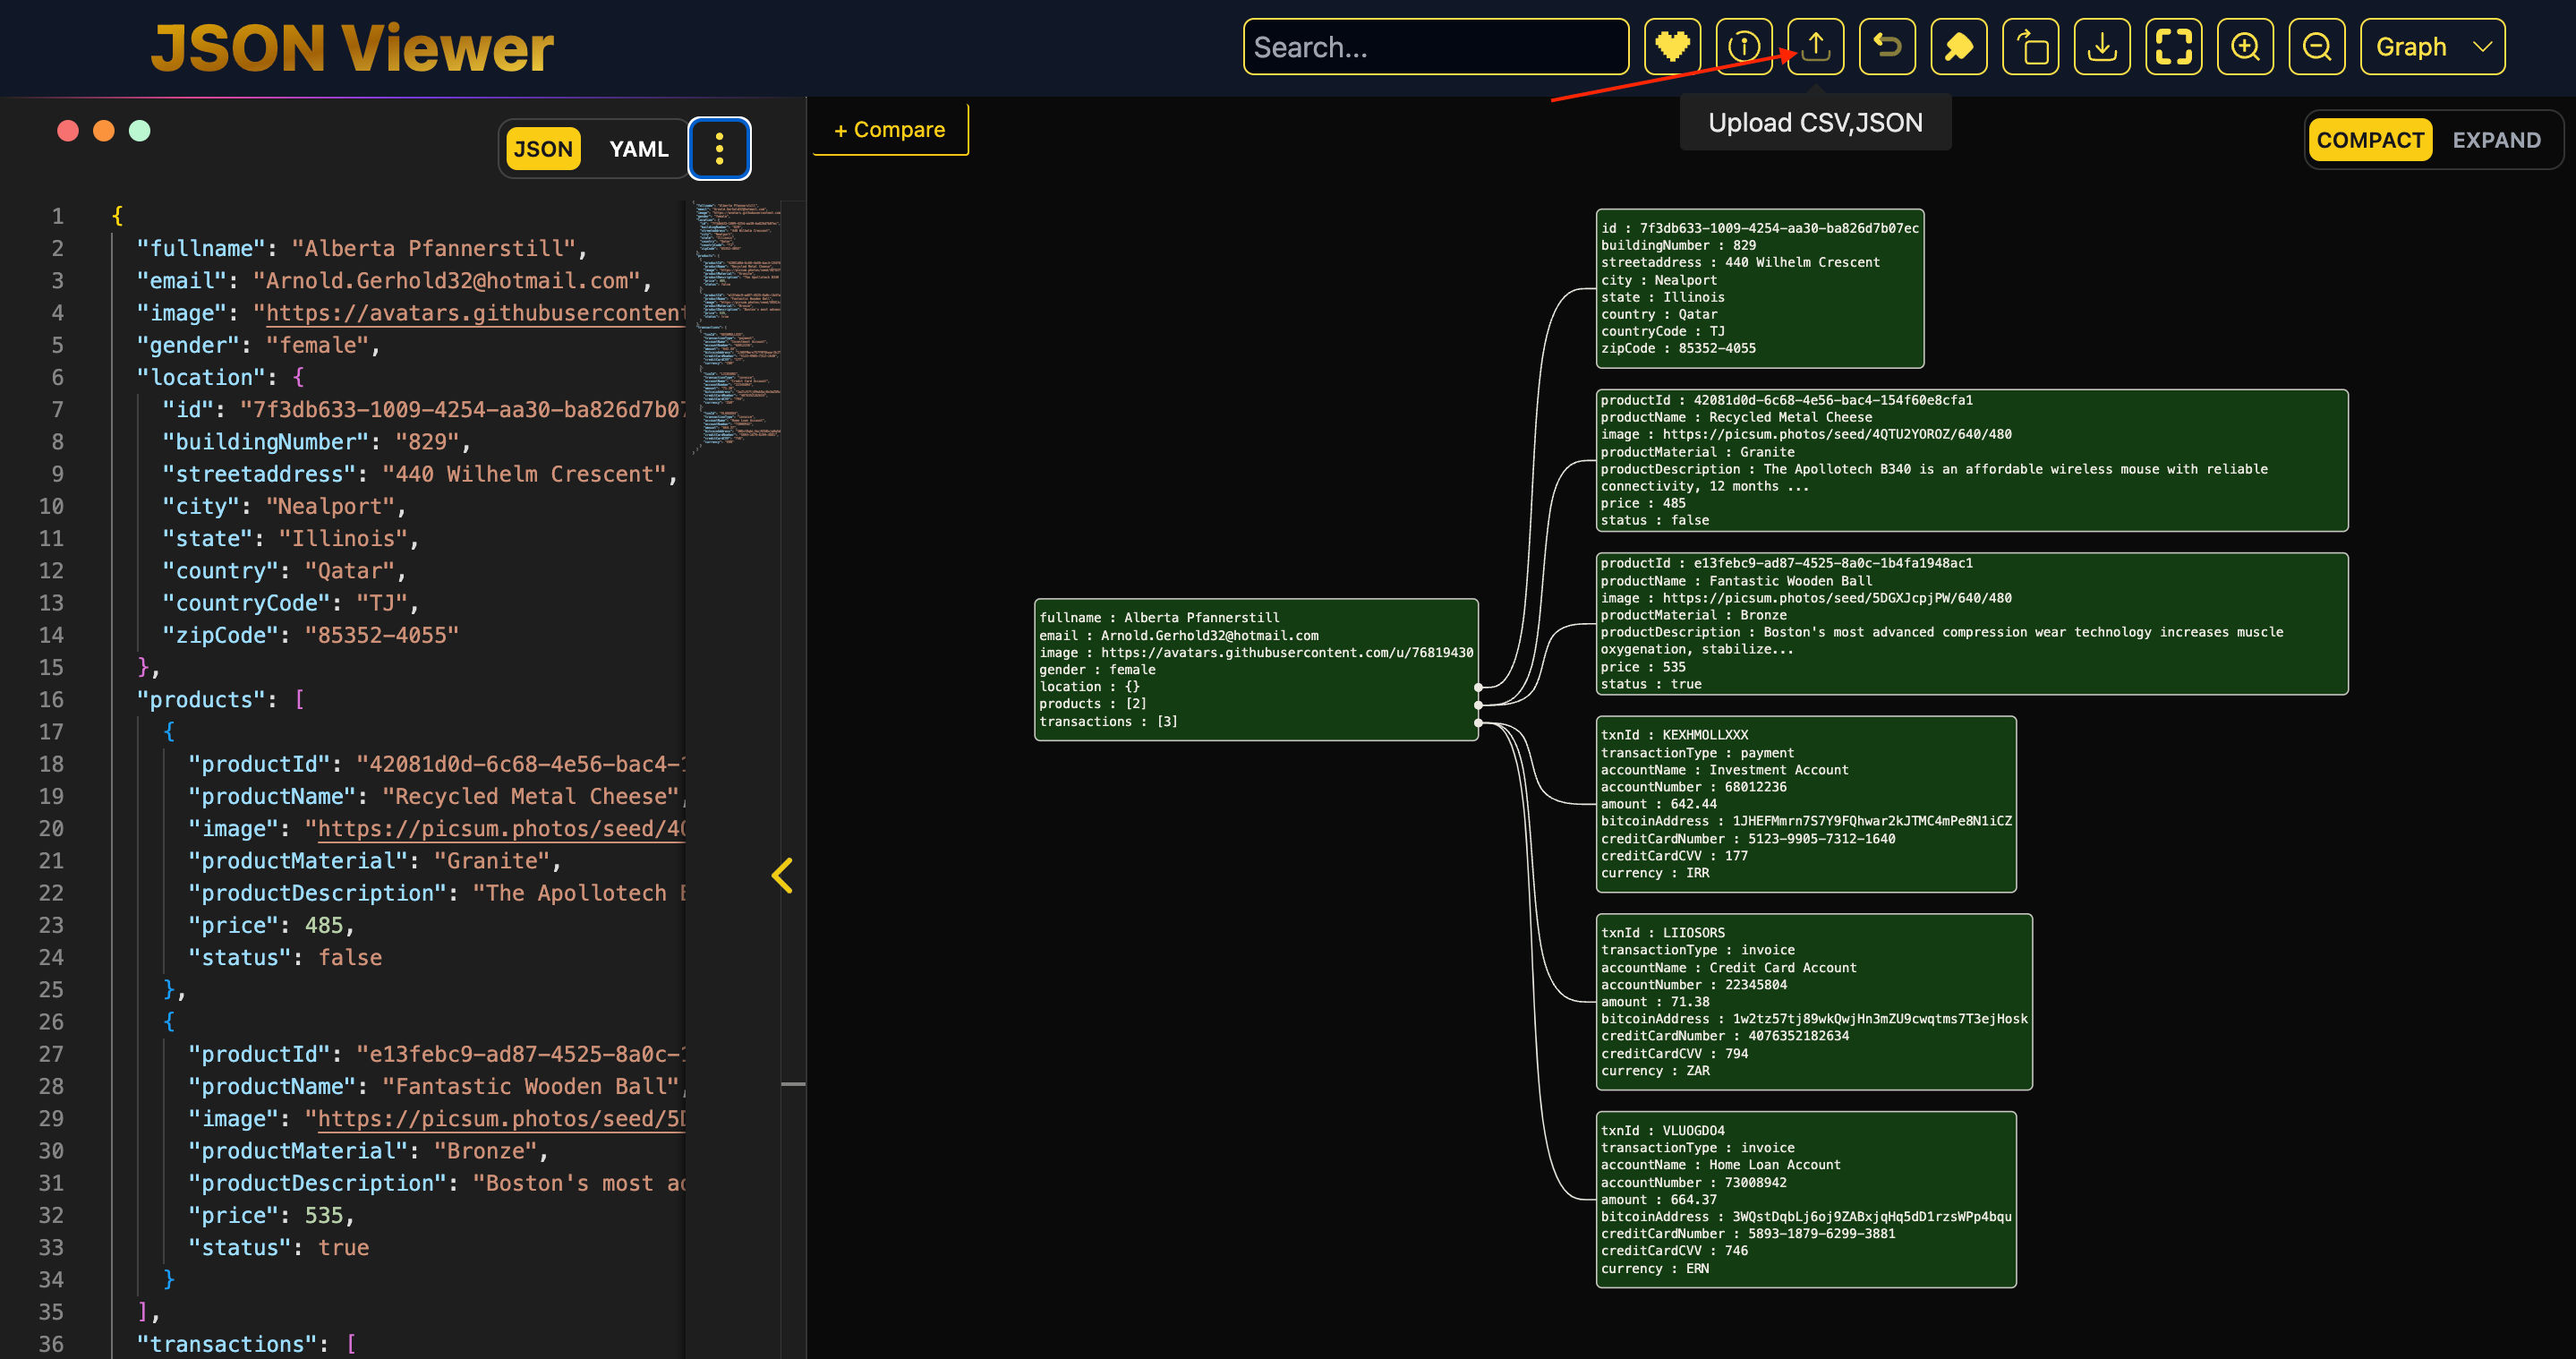Select the Recycled Metal Cheese product node
Viewport: 2576px width, 1359px height.
(1972, 461)
